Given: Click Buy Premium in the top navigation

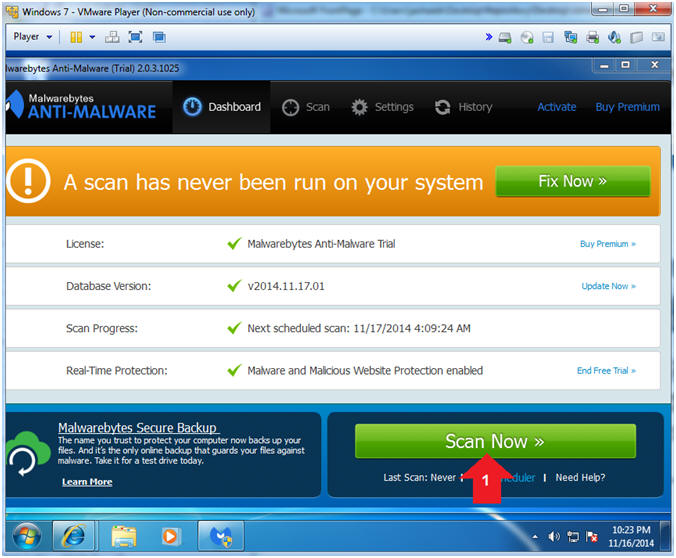Looking at the screenshot, I should pos(627,107).
